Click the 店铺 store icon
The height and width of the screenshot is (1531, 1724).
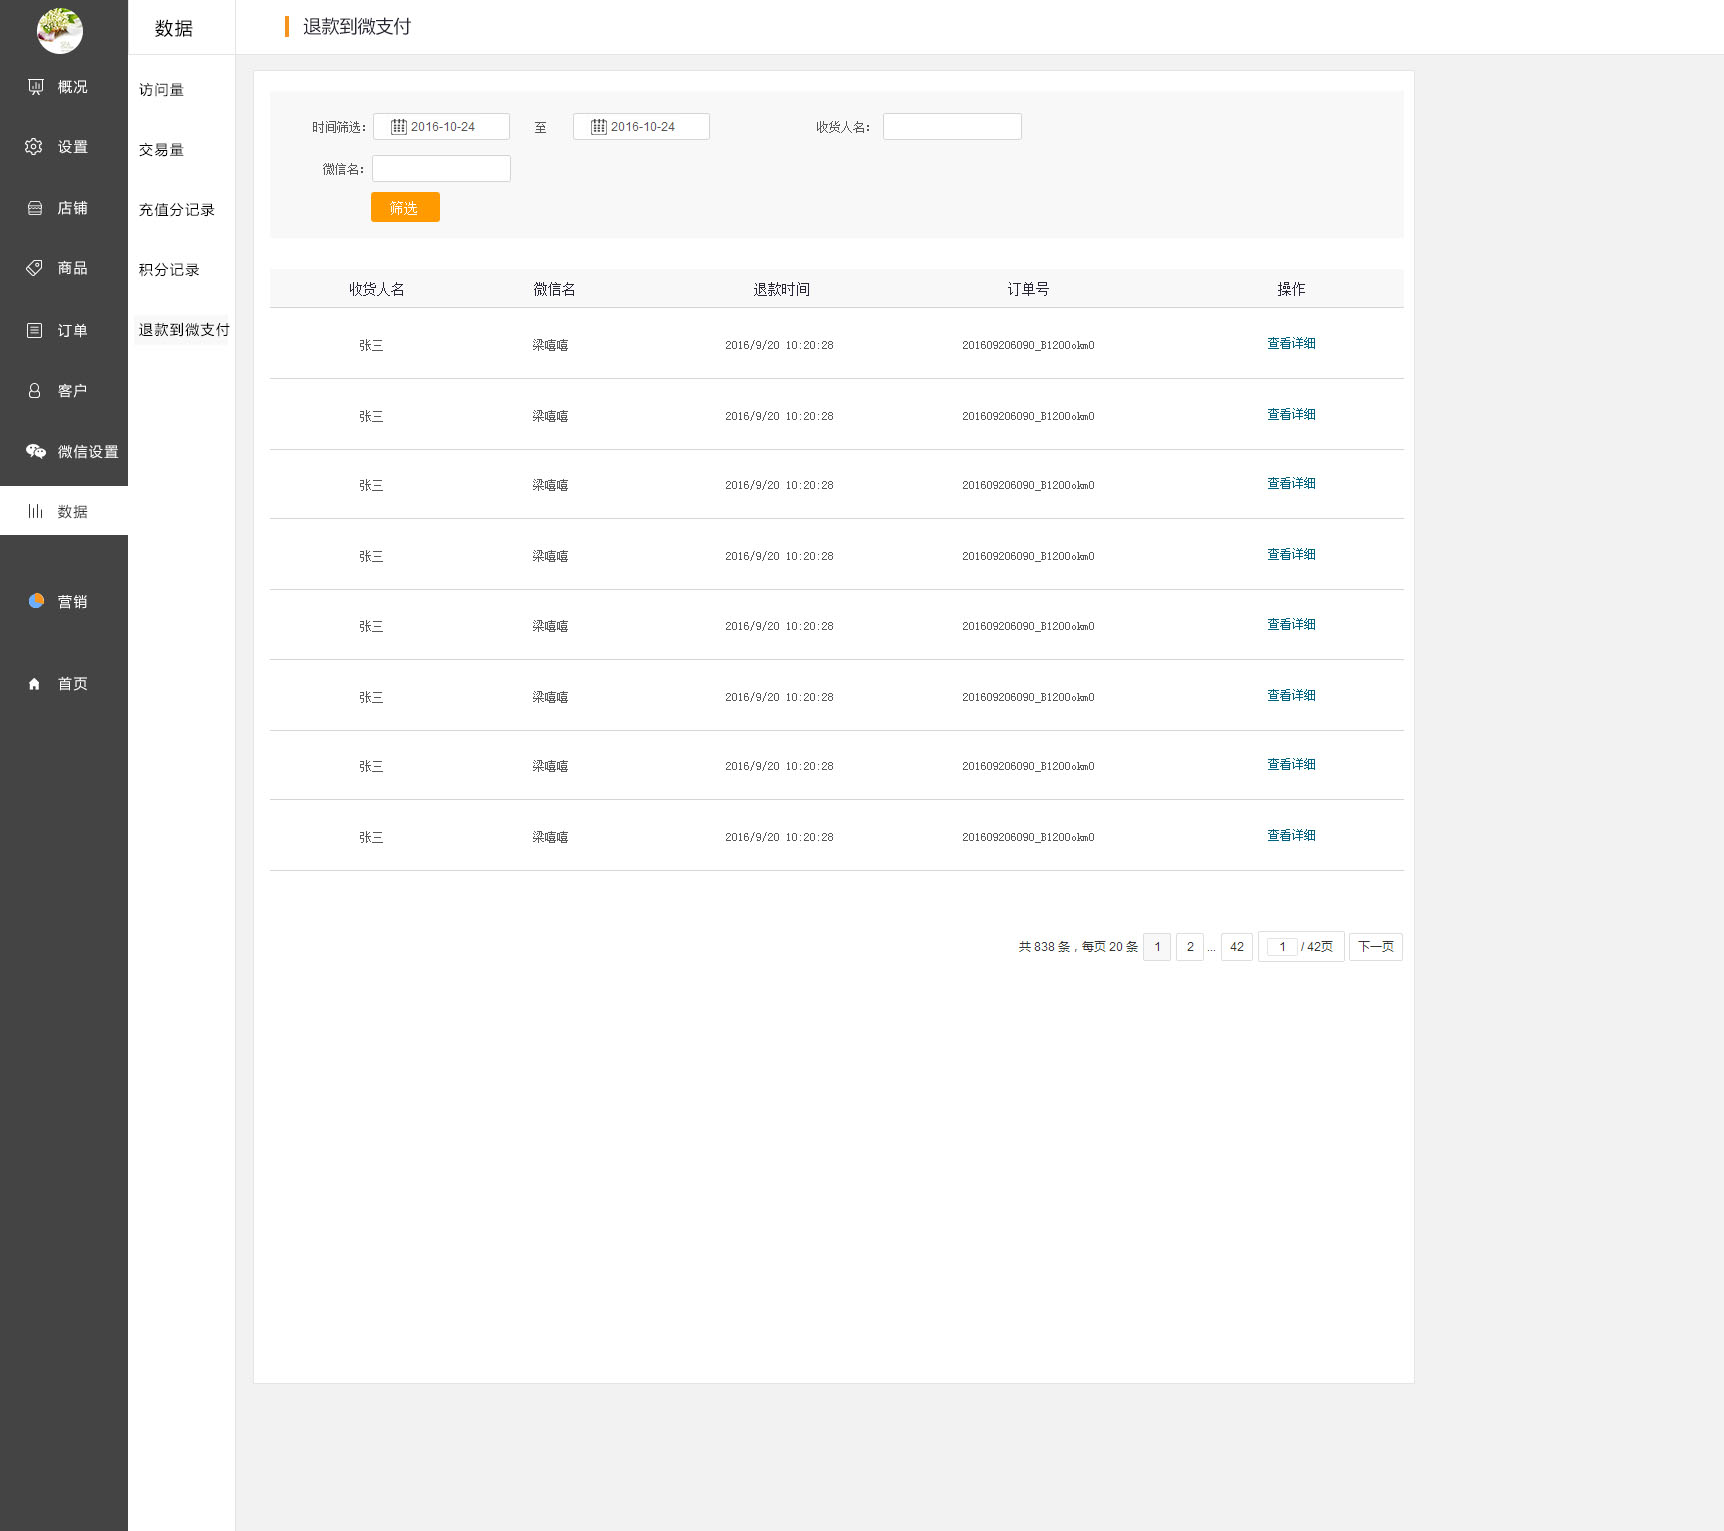35,208
